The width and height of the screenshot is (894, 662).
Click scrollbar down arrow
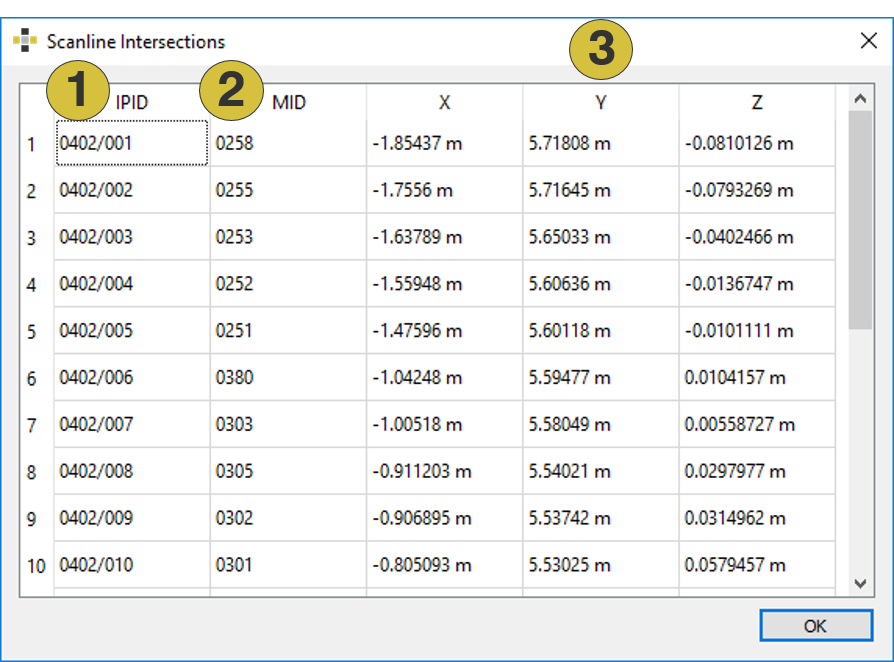[860, 583]
